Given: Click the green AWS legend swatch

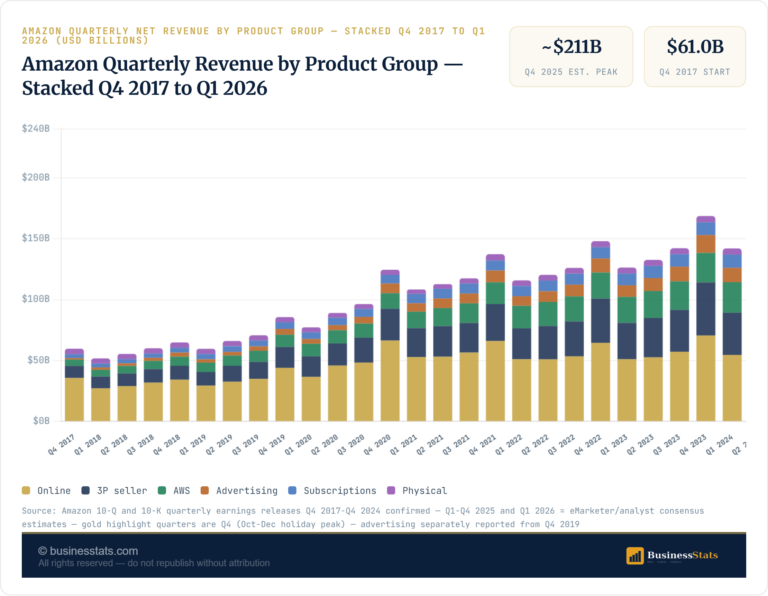Looking at the screenshot, I should tap(162, 491).
